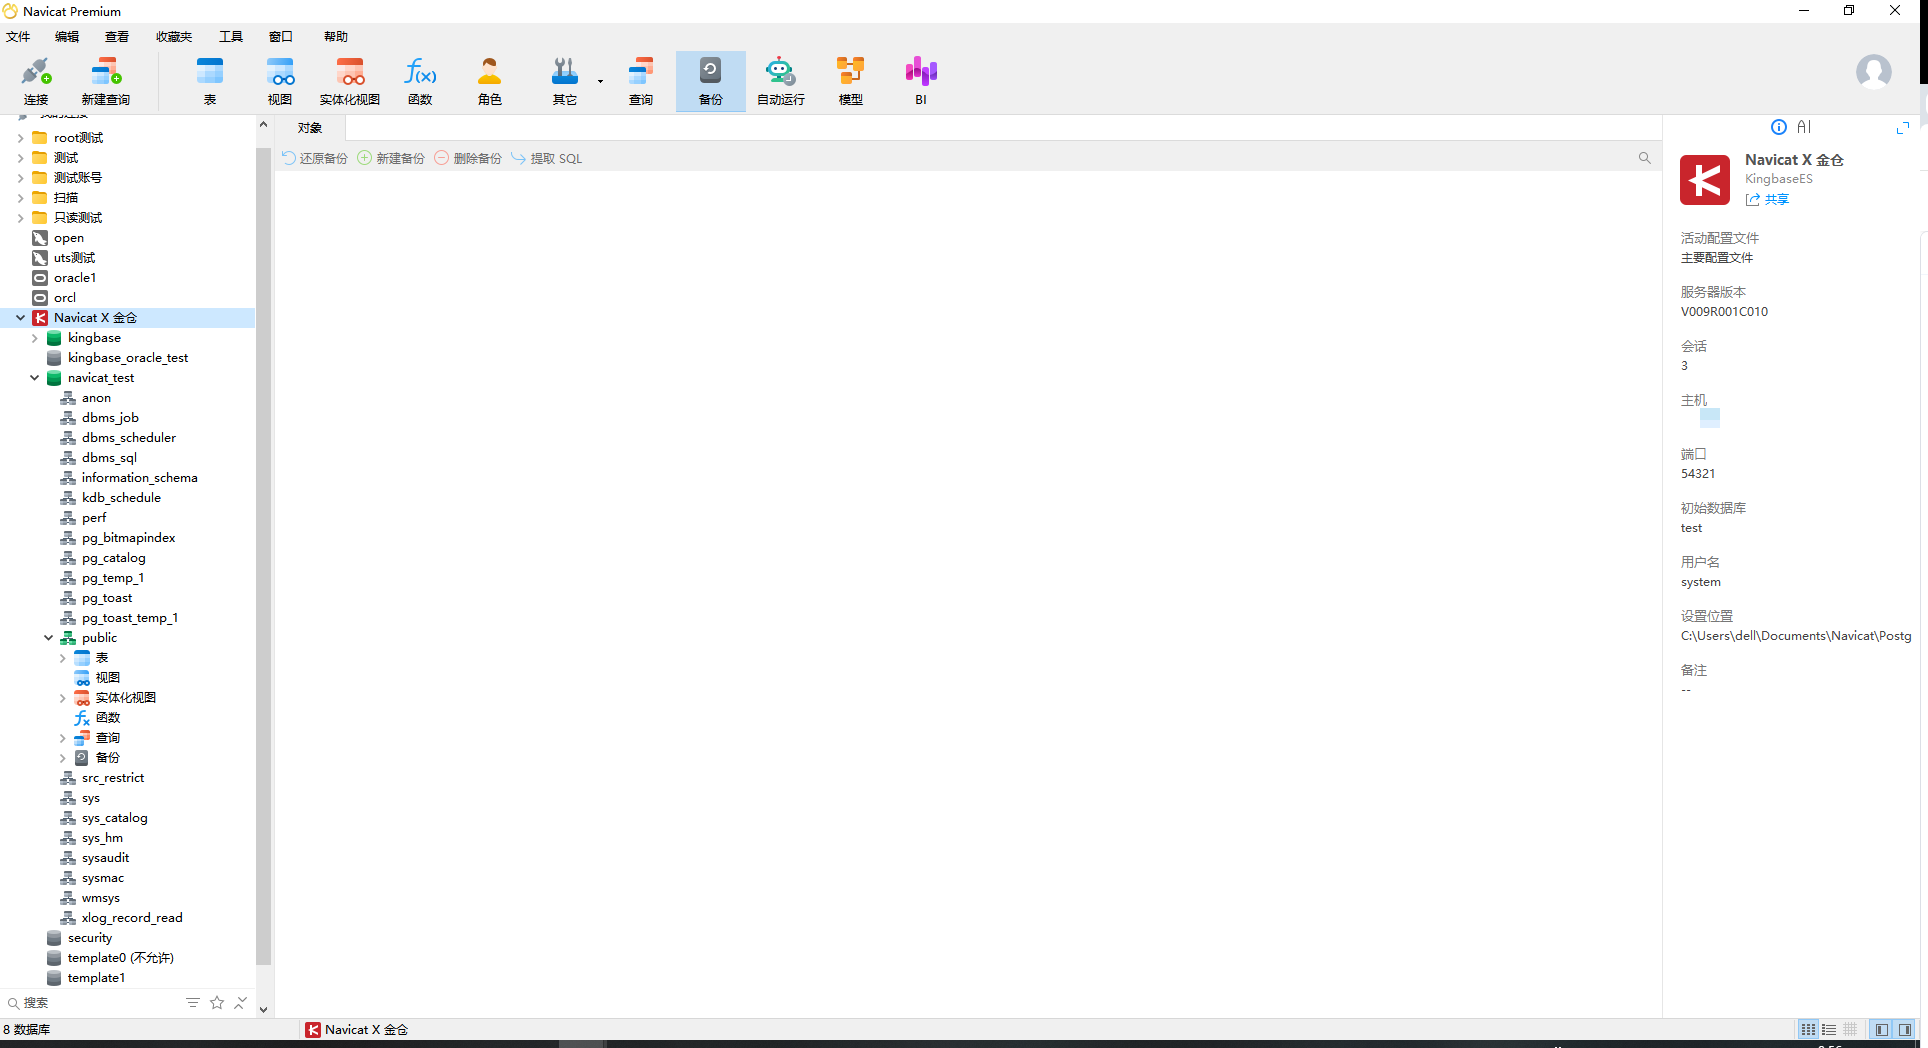Select the 函数 node under public
1928x1048 pixels.
pyautogui.click(x=108, y=718)
